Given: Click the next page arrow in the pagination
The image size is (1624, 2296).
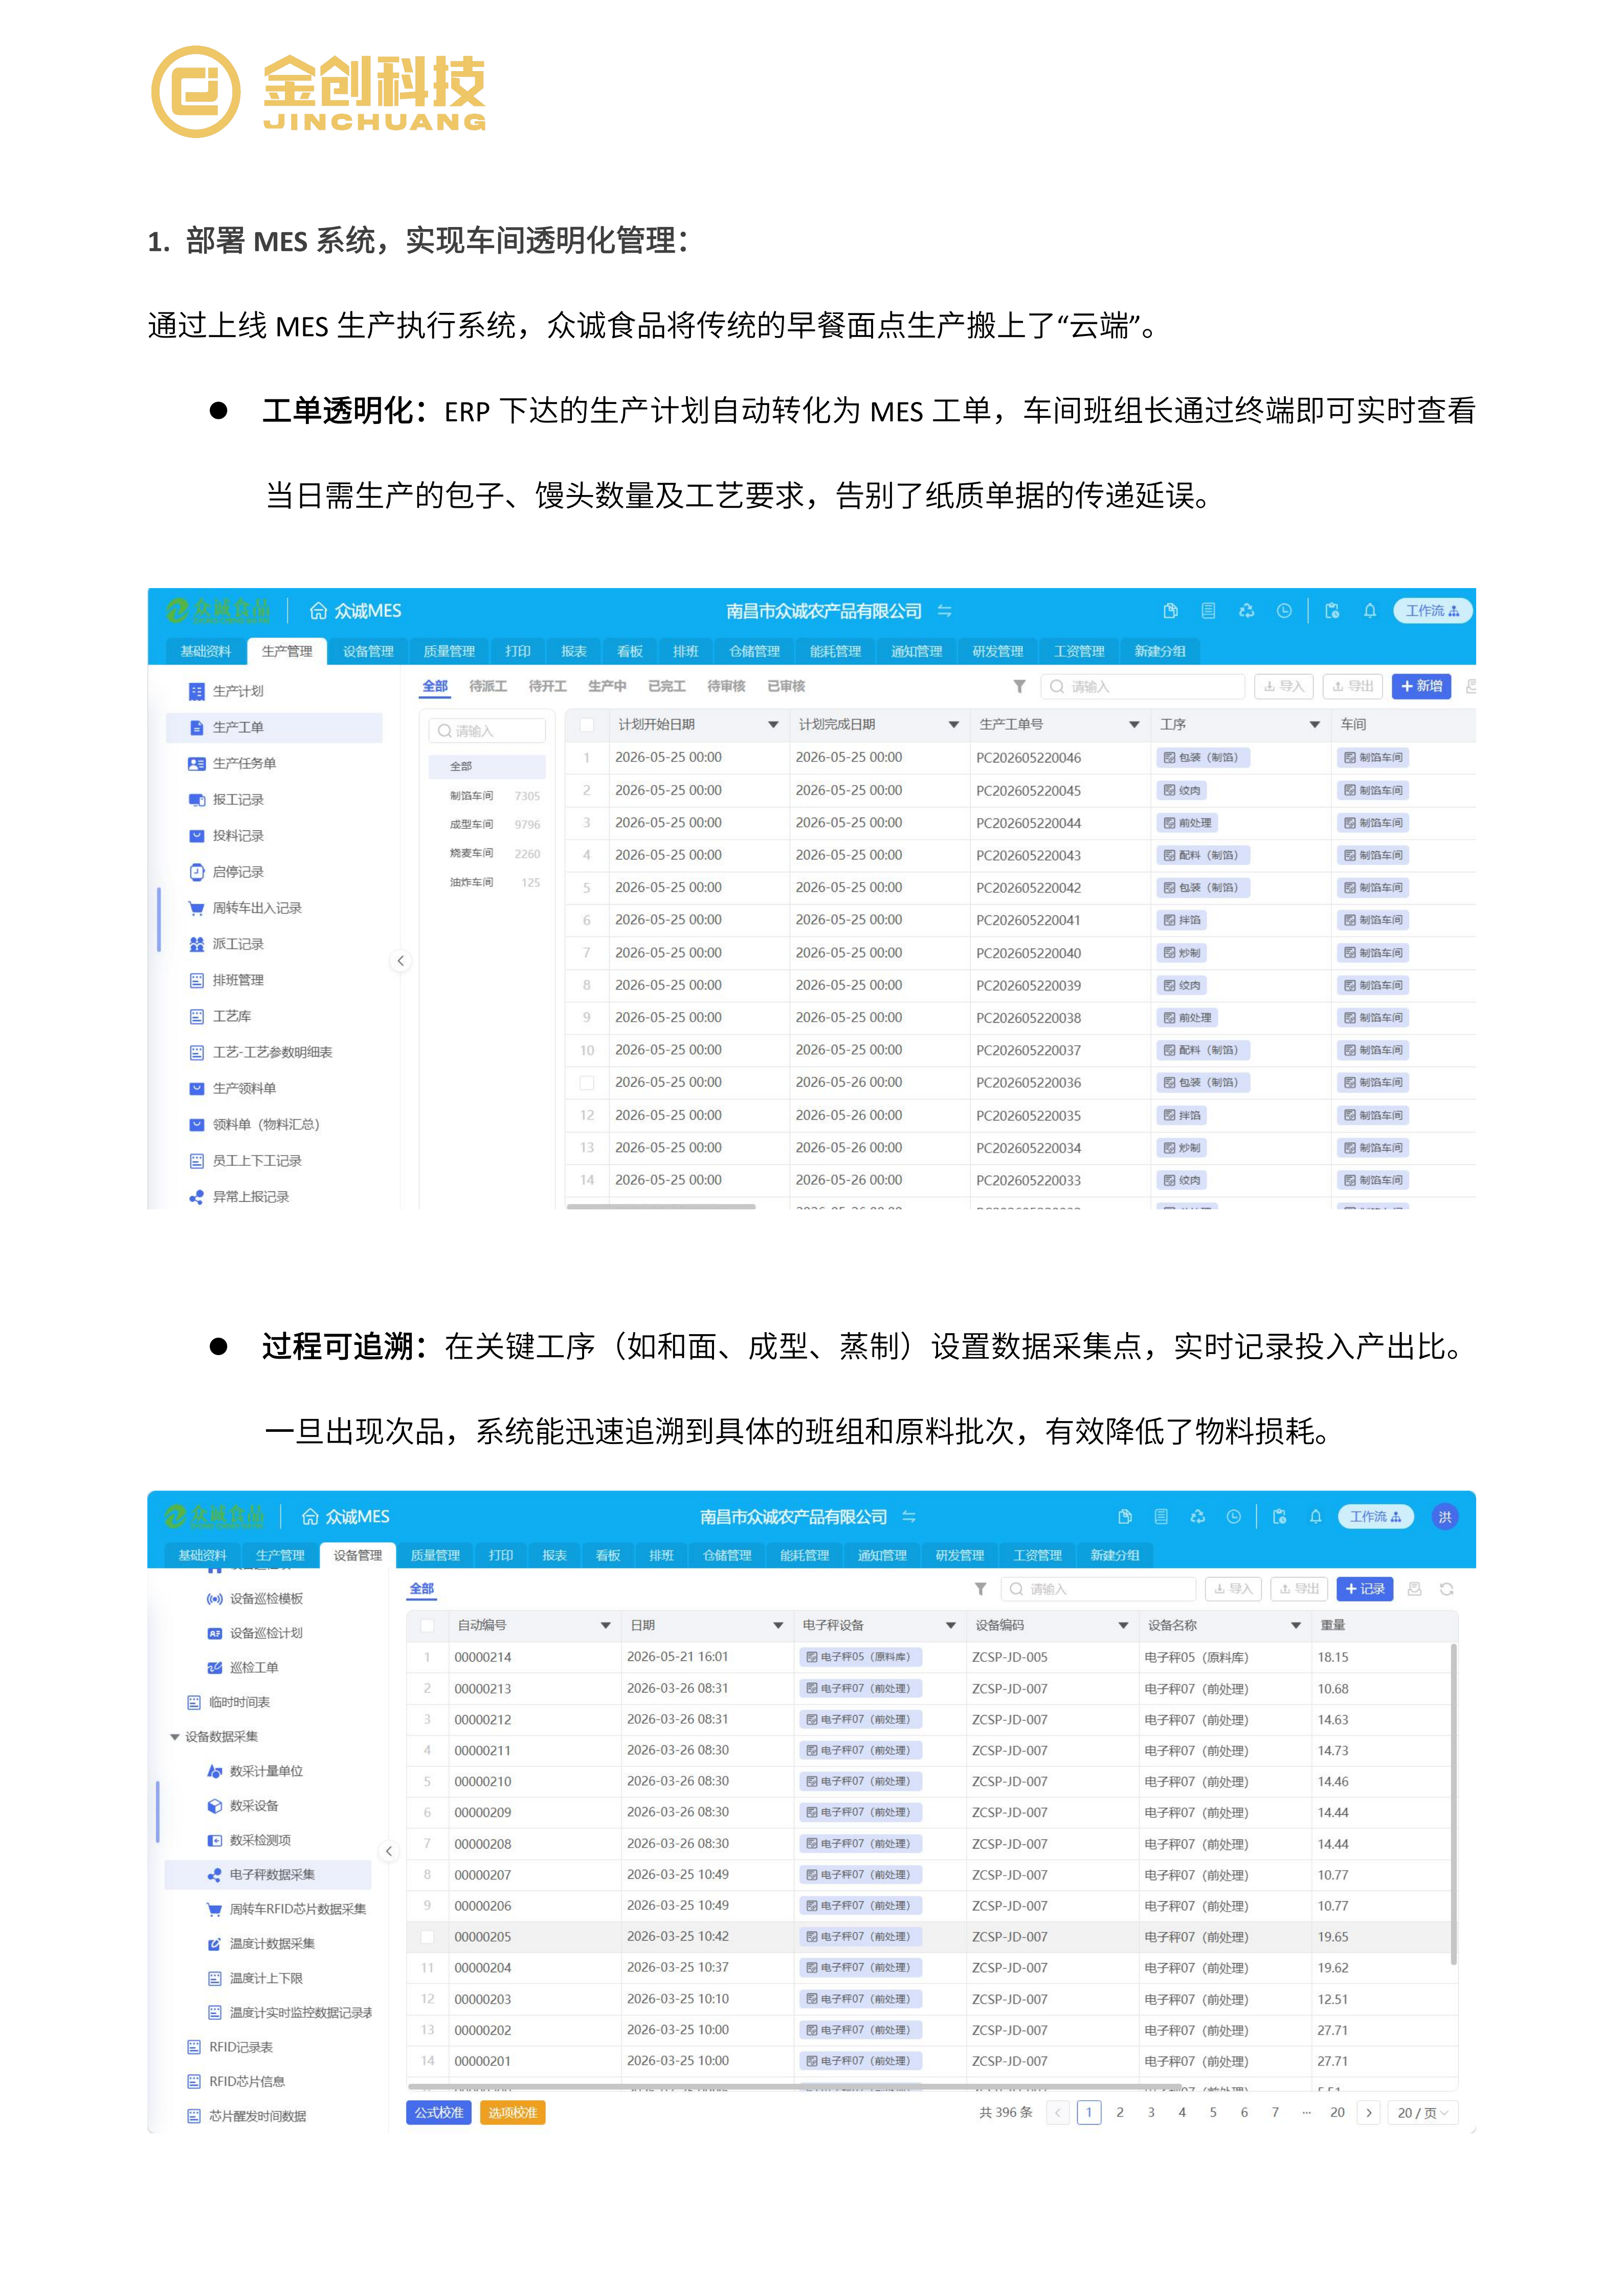Looking at the screenshot, I should 1369,2112.
